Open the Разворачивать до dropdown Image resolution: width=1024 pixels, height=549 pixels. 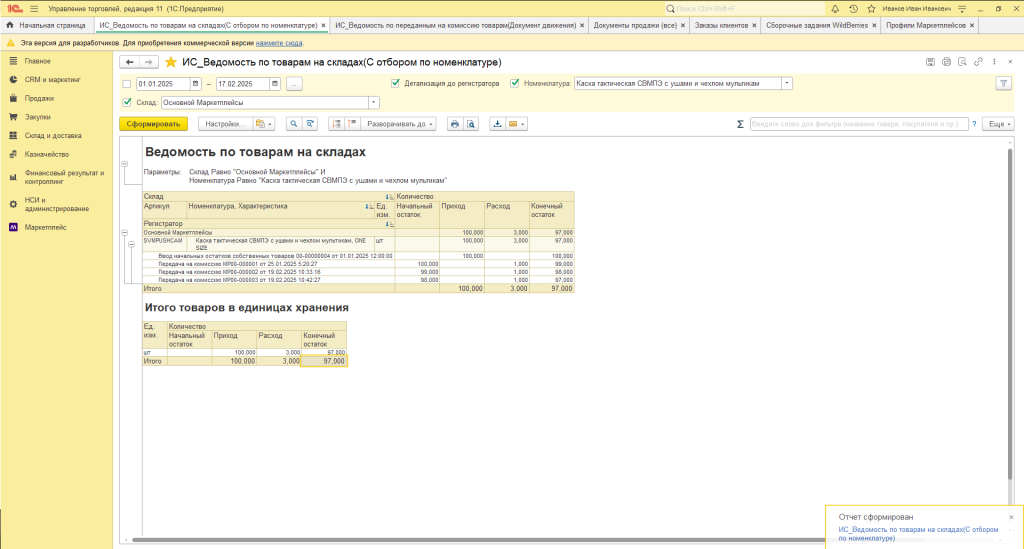[x=399, y=124]
